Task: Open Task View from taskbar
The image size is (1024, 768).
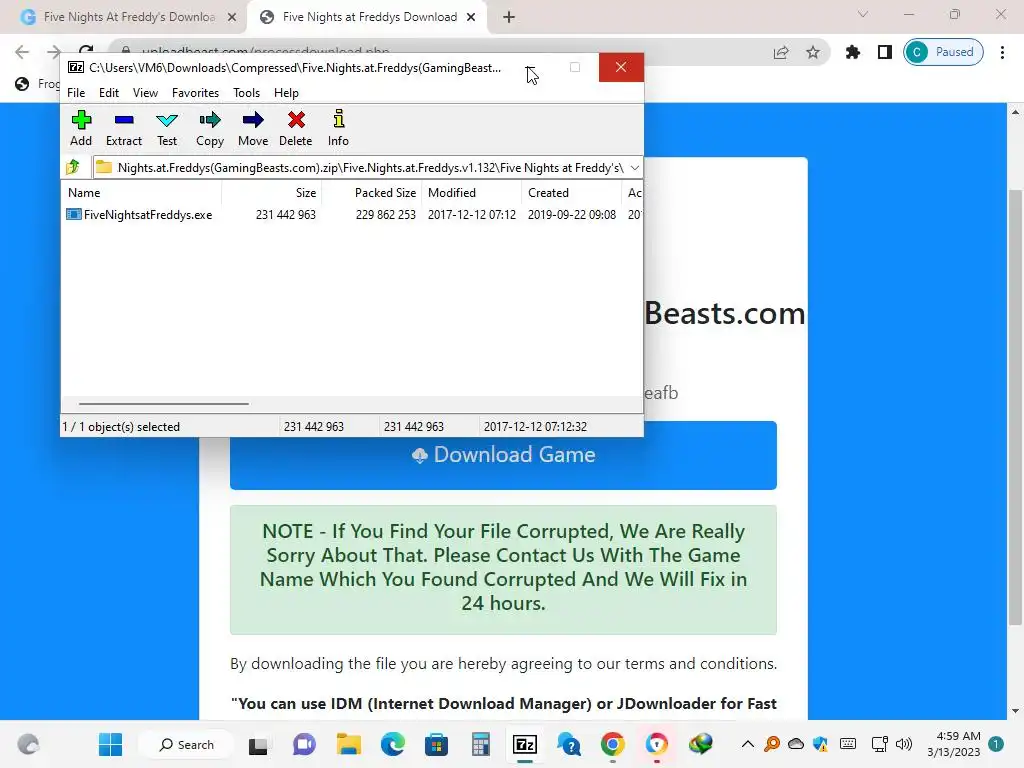Action: tap(258, 744)
